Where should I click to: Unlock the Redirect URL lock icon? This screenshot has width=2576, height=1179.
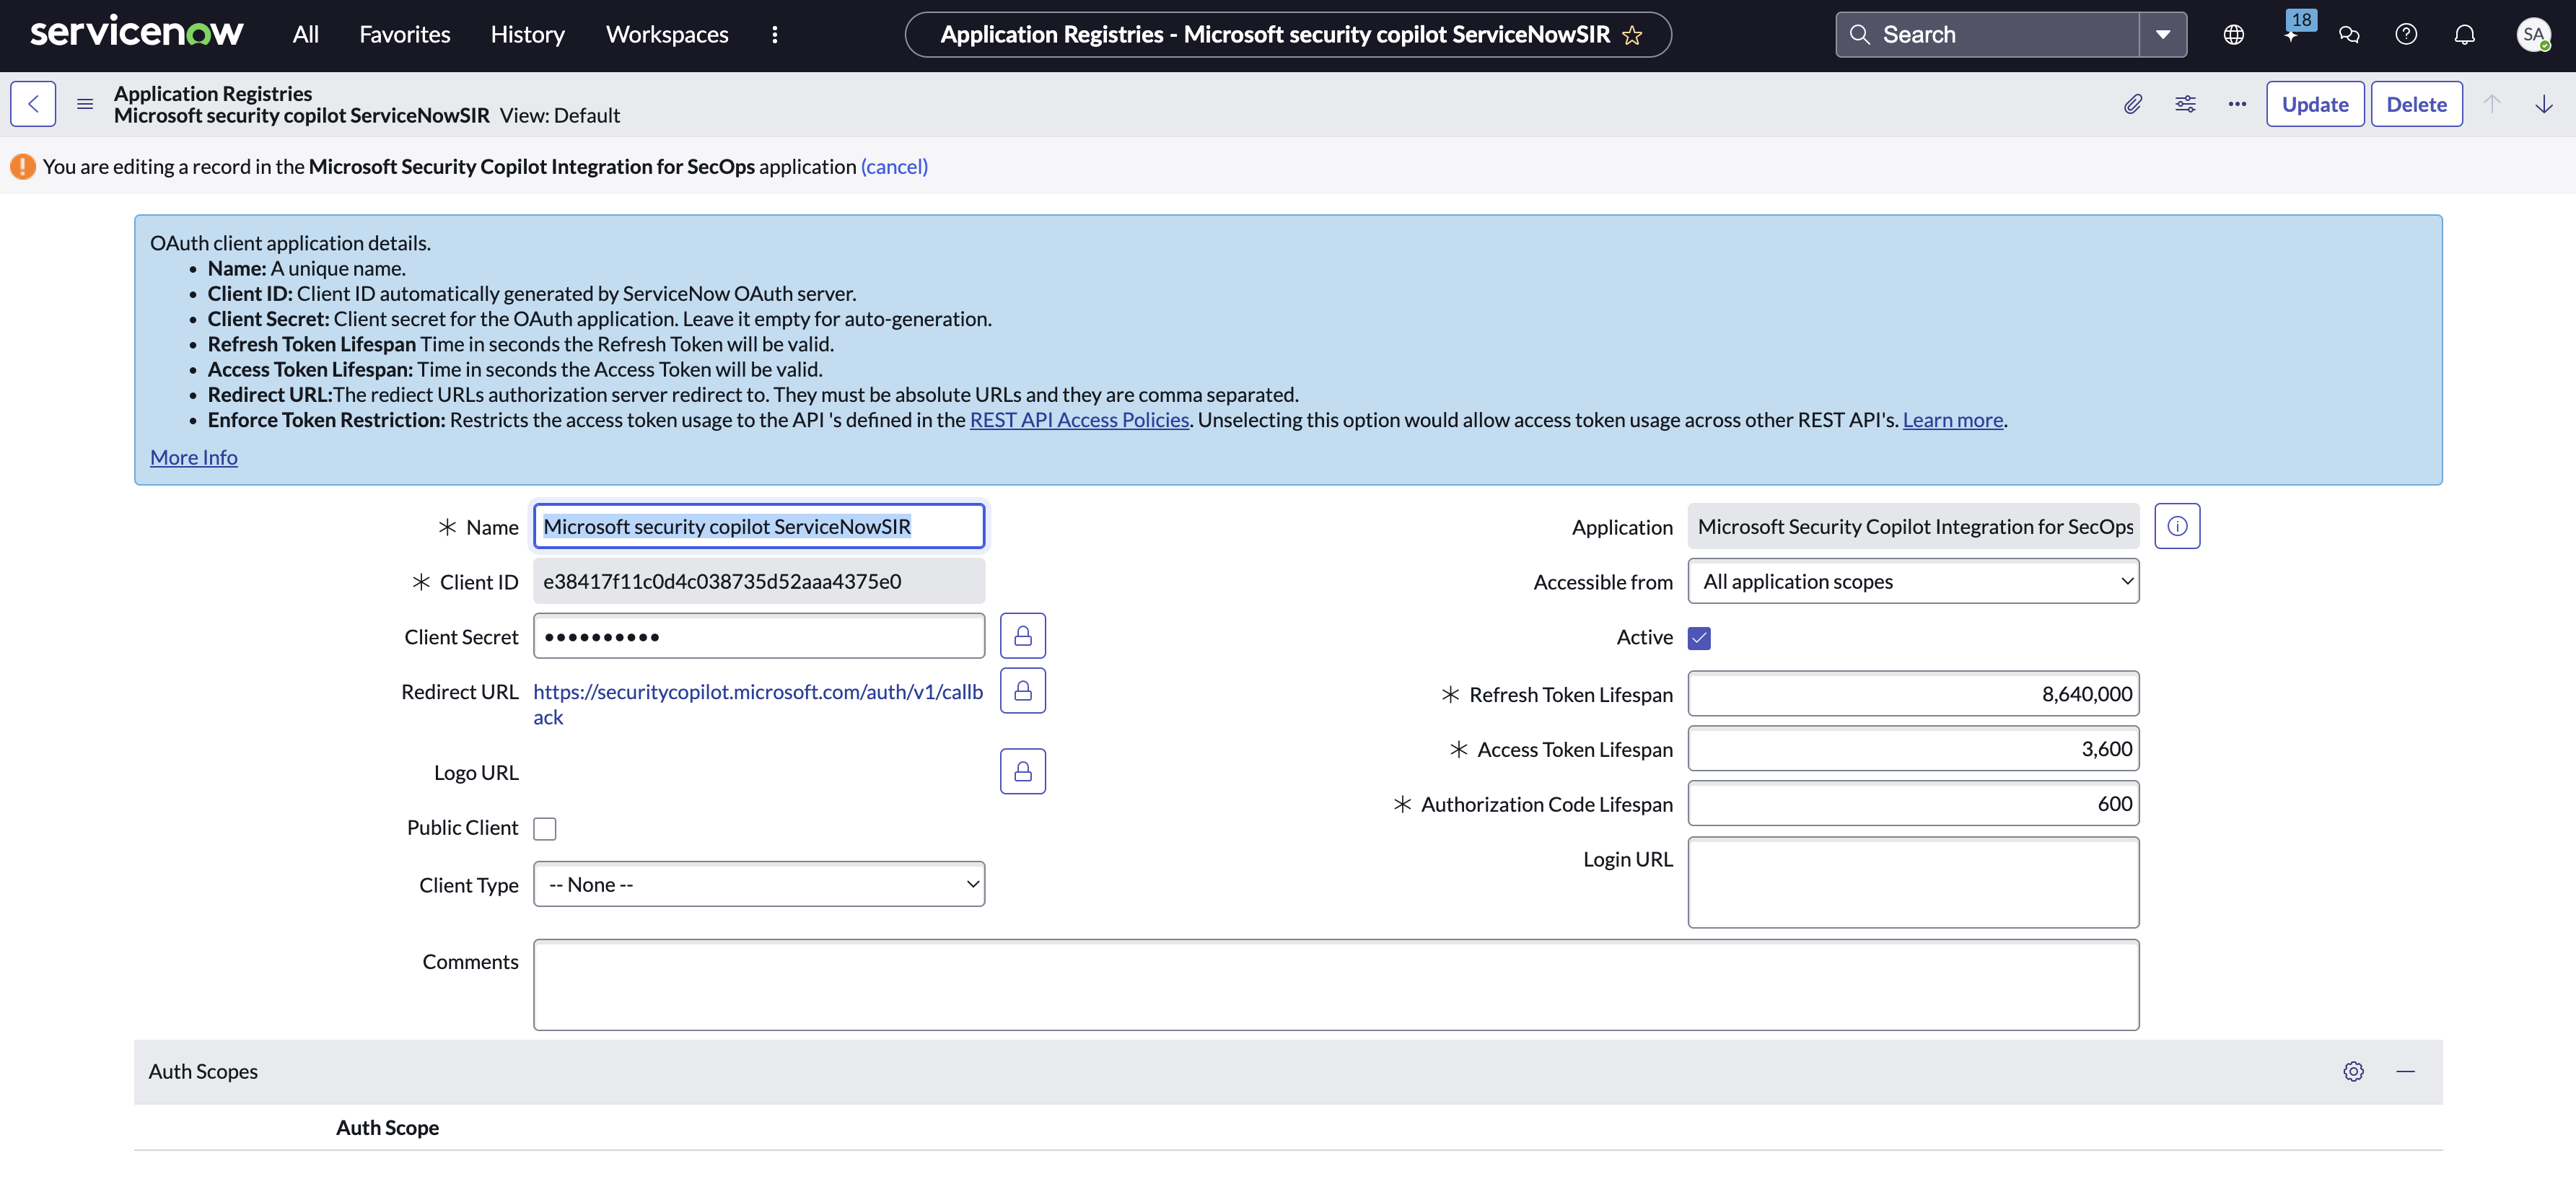tap(1022, 690)
